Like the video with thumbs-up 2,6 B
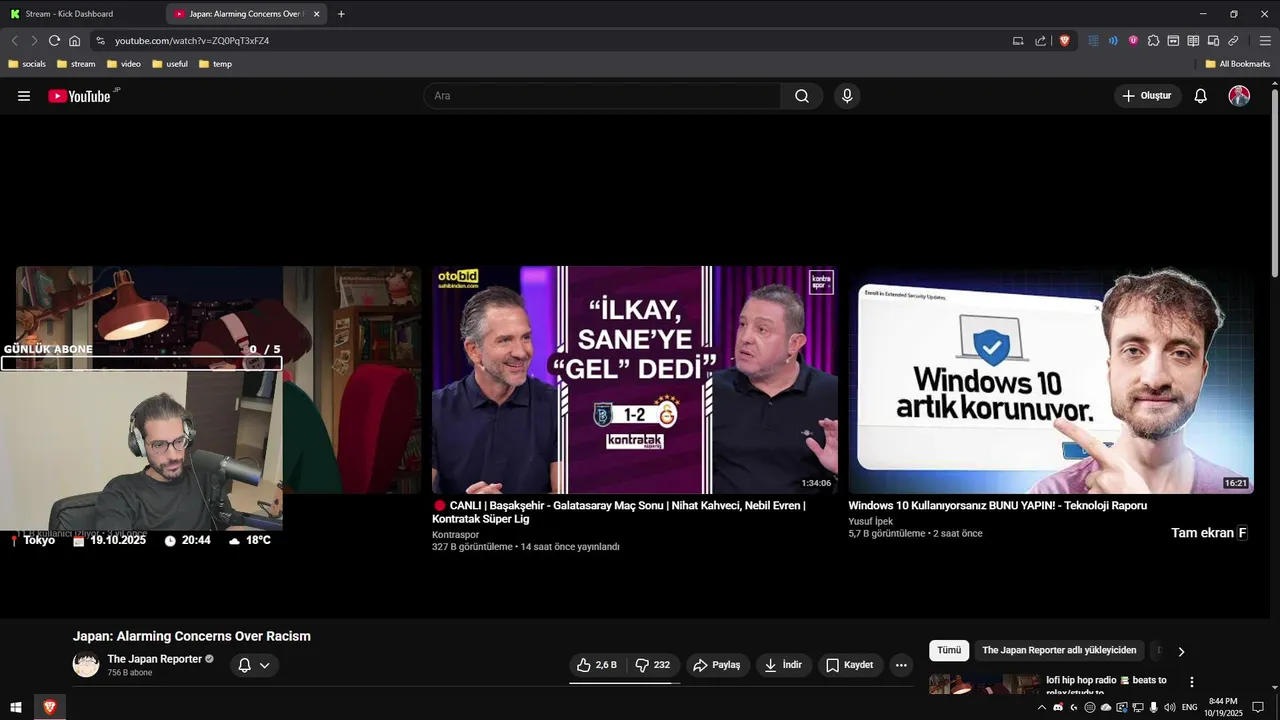Viewport: 1280px width, 720px height. point(597,665)
